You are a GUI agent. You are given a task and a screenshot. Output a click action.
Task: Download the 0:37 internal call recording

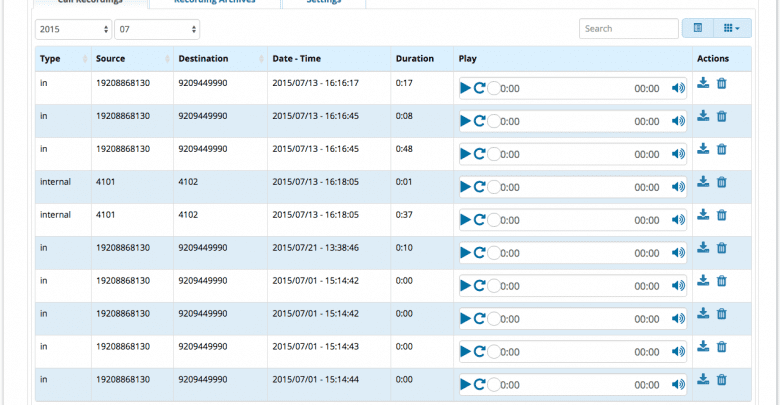click(x=703, y=214)
